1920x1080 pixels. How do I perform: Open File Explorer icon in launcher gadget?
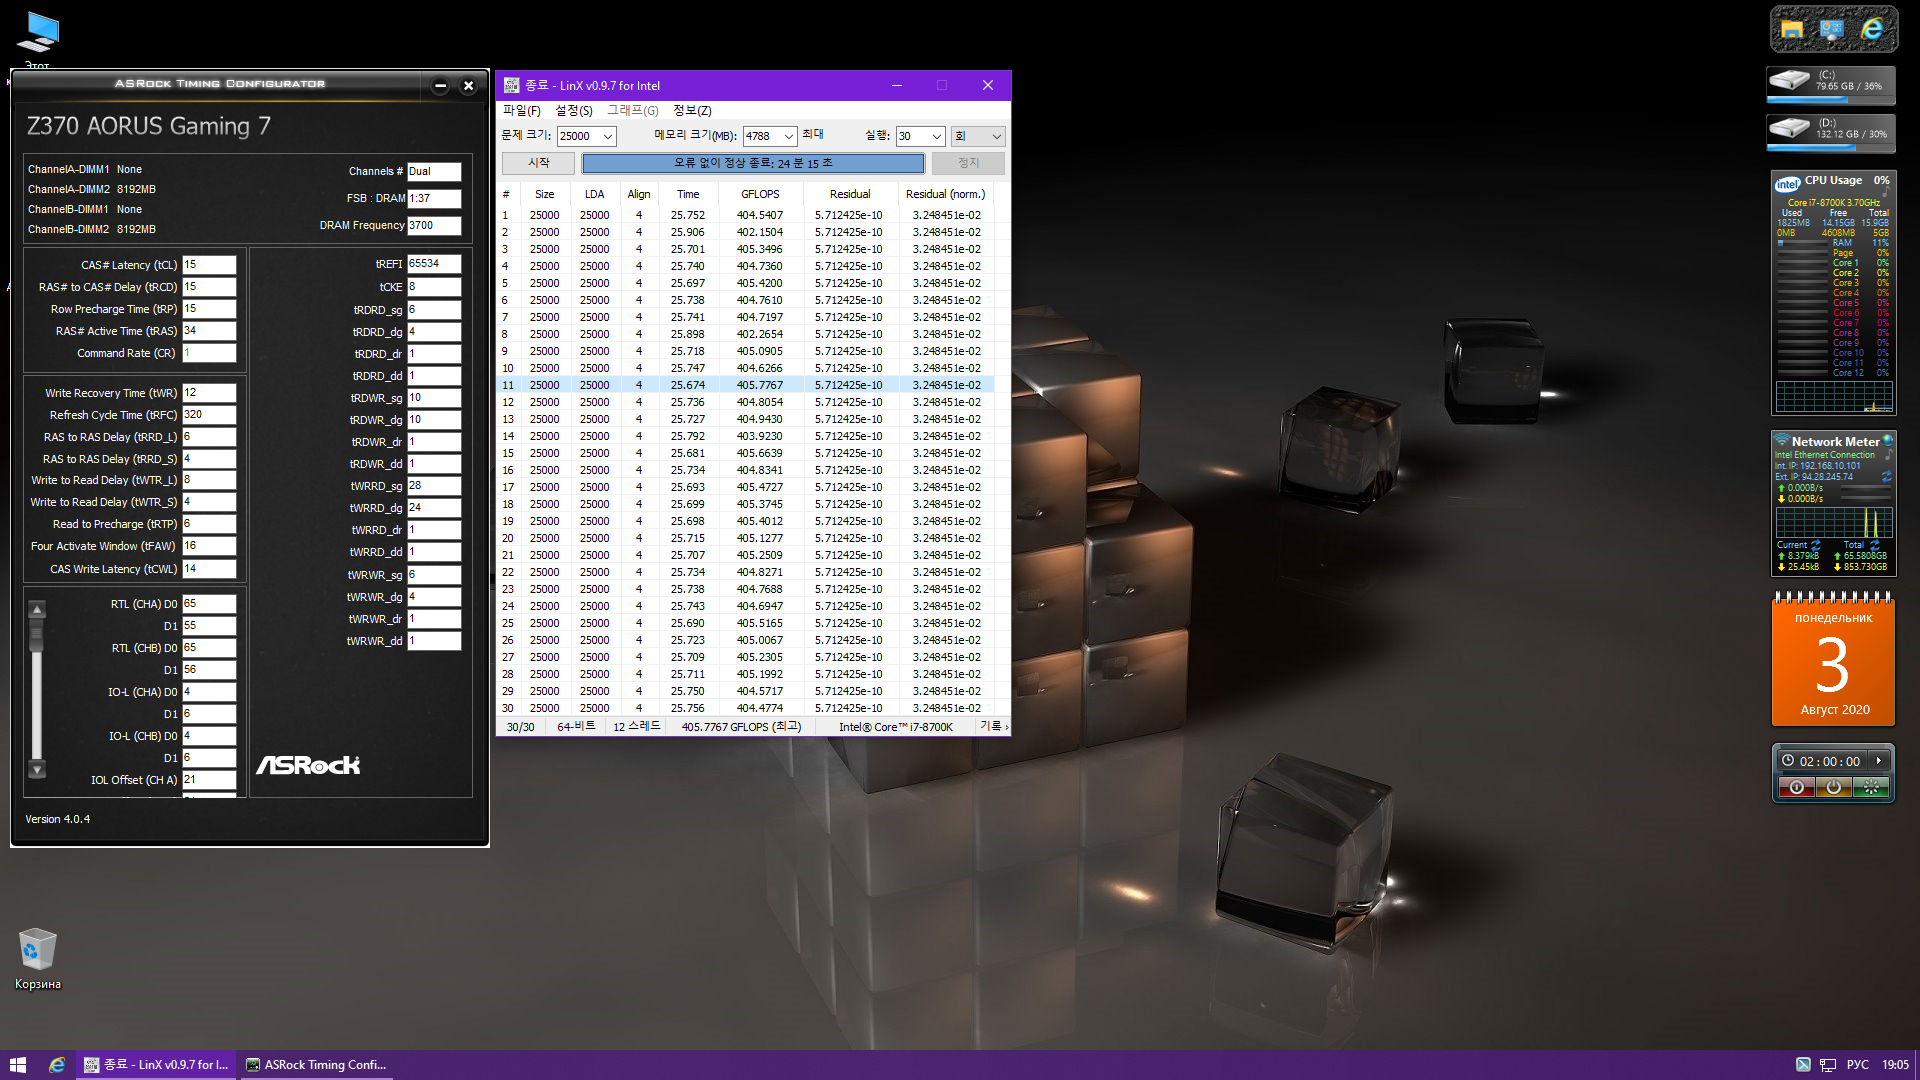pos(1791,30)
